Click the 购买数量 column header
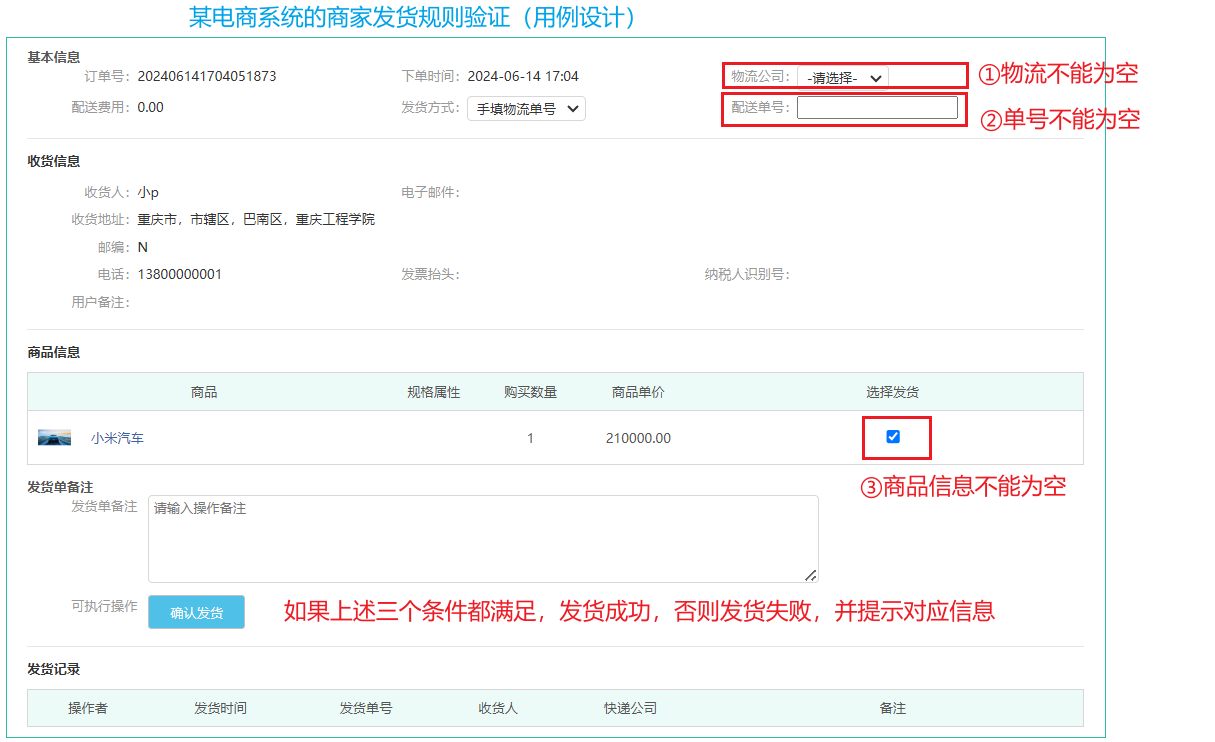Image resolution: width=1215 pixels, height=742 pixels. coord(530,392)
